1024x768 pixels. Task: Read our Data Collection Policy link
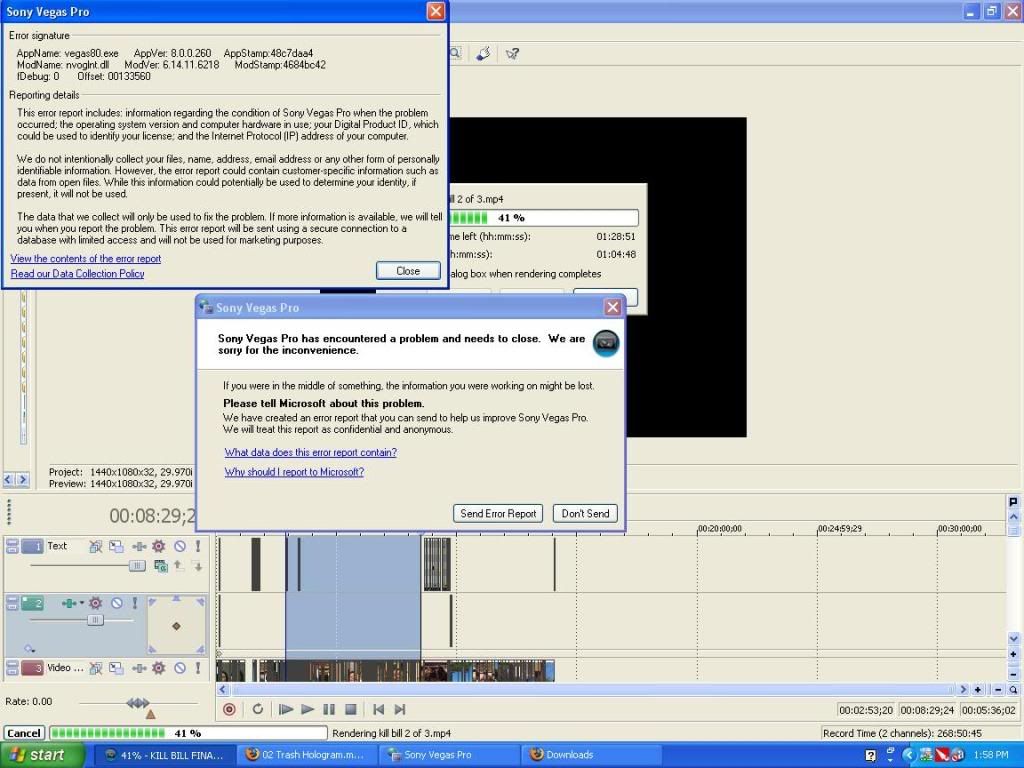point(78,274)
